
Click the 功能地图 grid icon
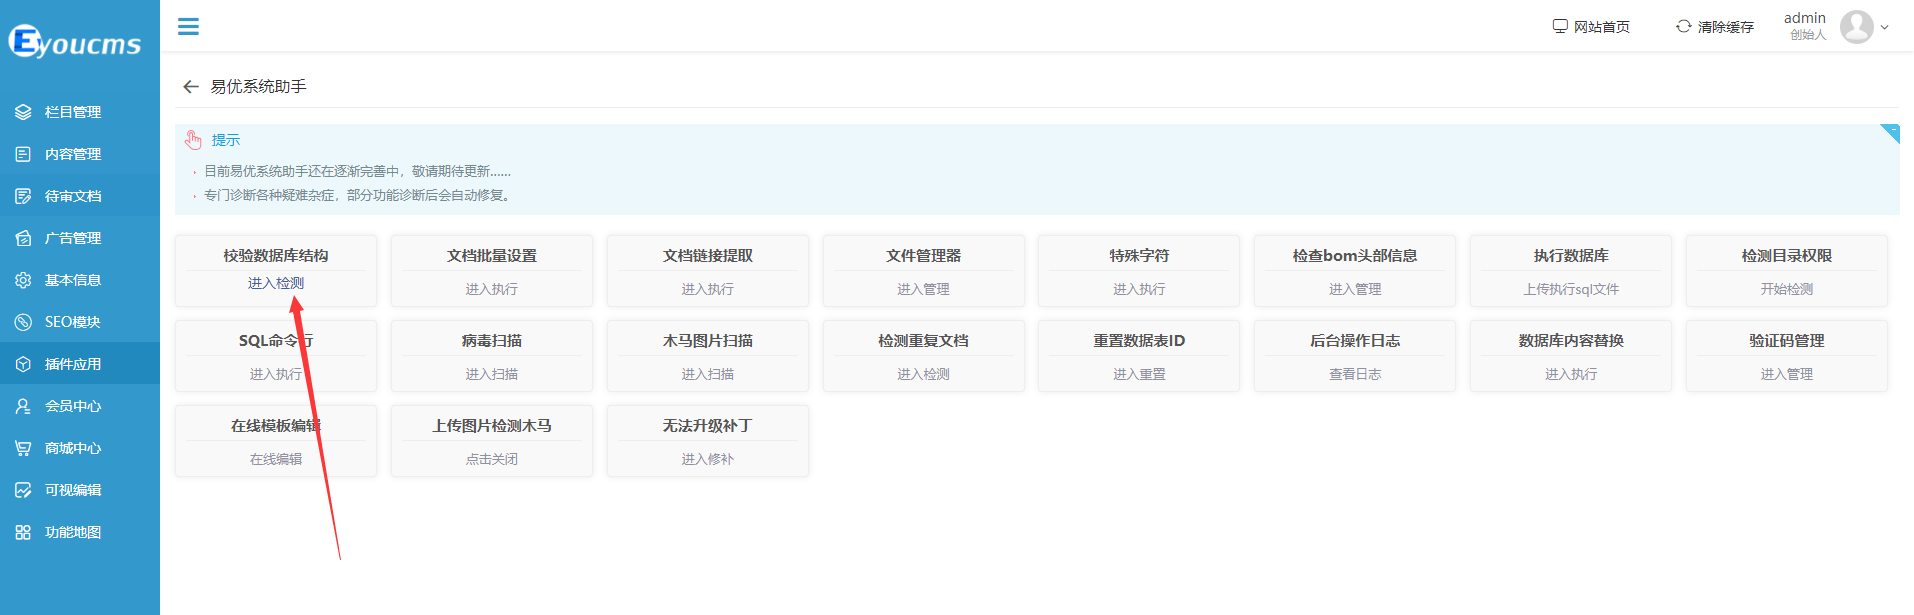23,532
